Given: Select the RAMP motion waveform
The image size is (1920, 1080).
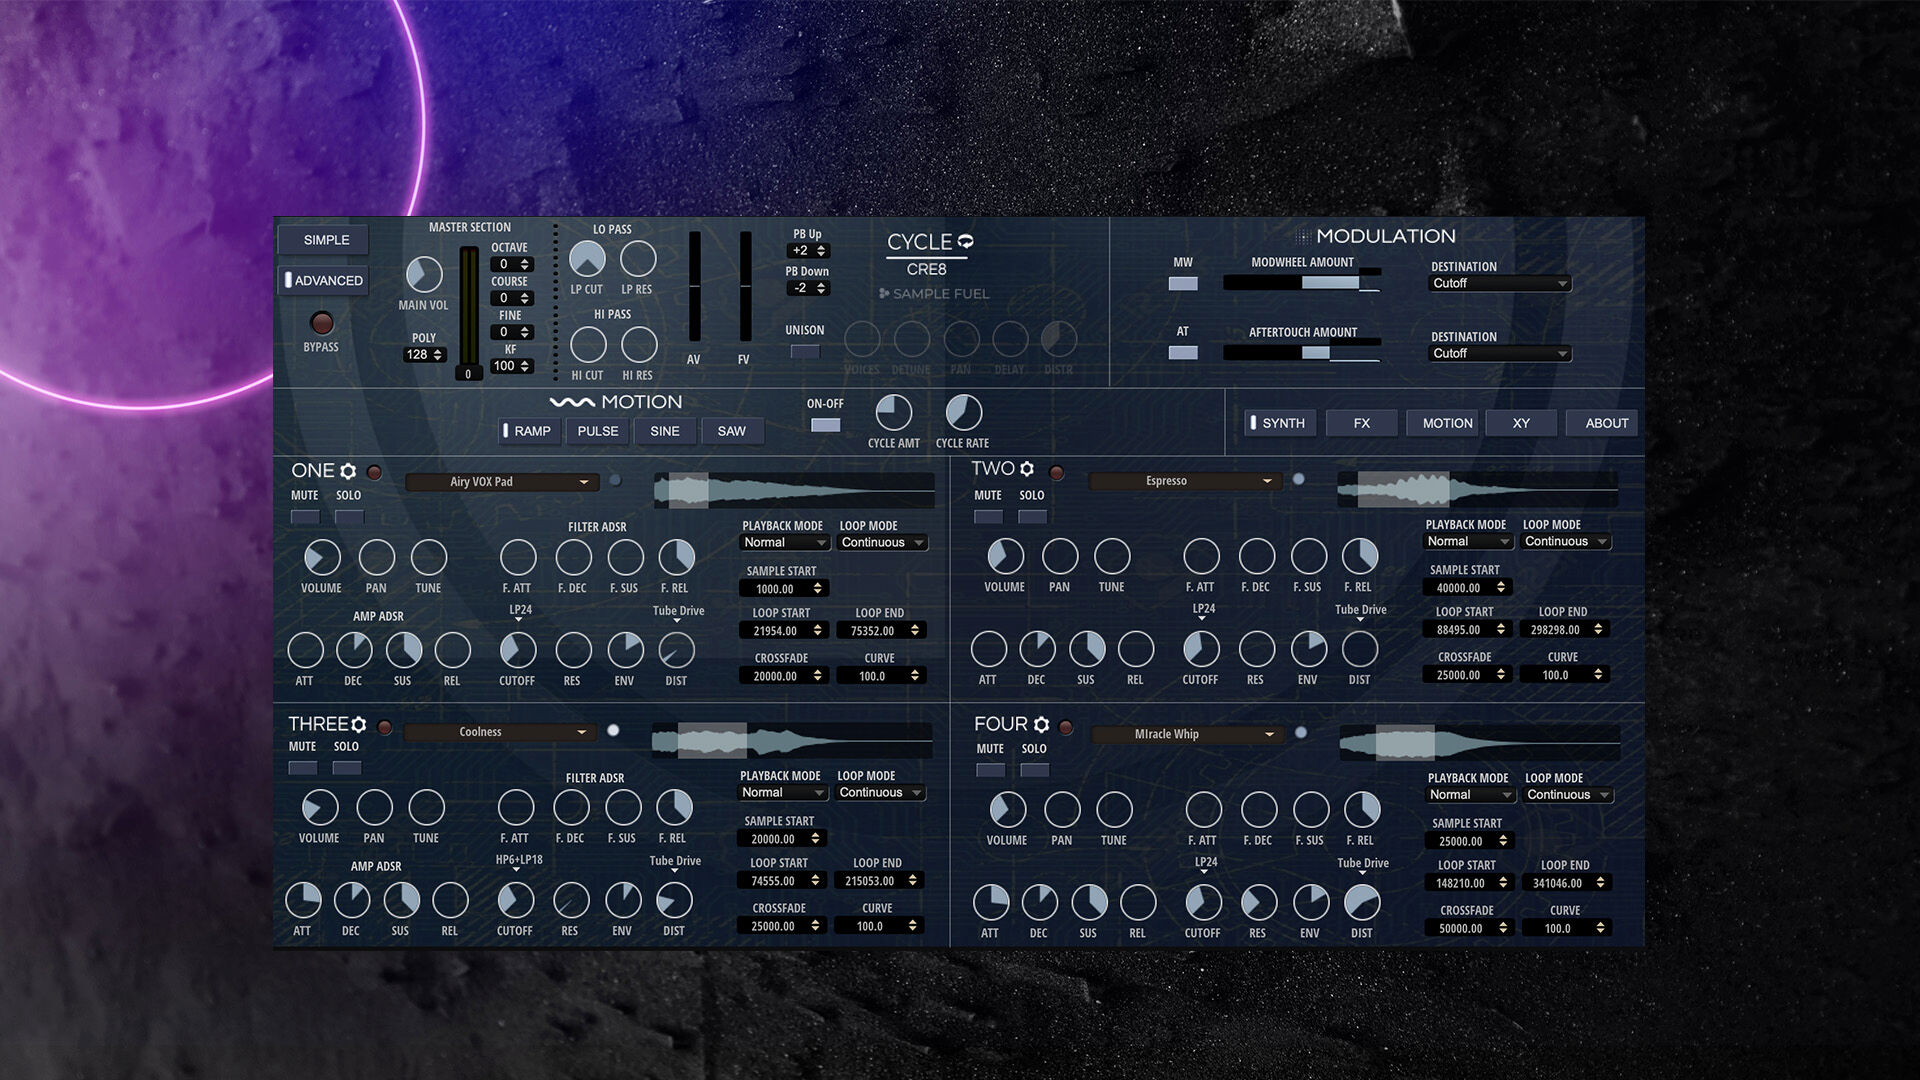Looking at the screenshot, I should point(529,431).
